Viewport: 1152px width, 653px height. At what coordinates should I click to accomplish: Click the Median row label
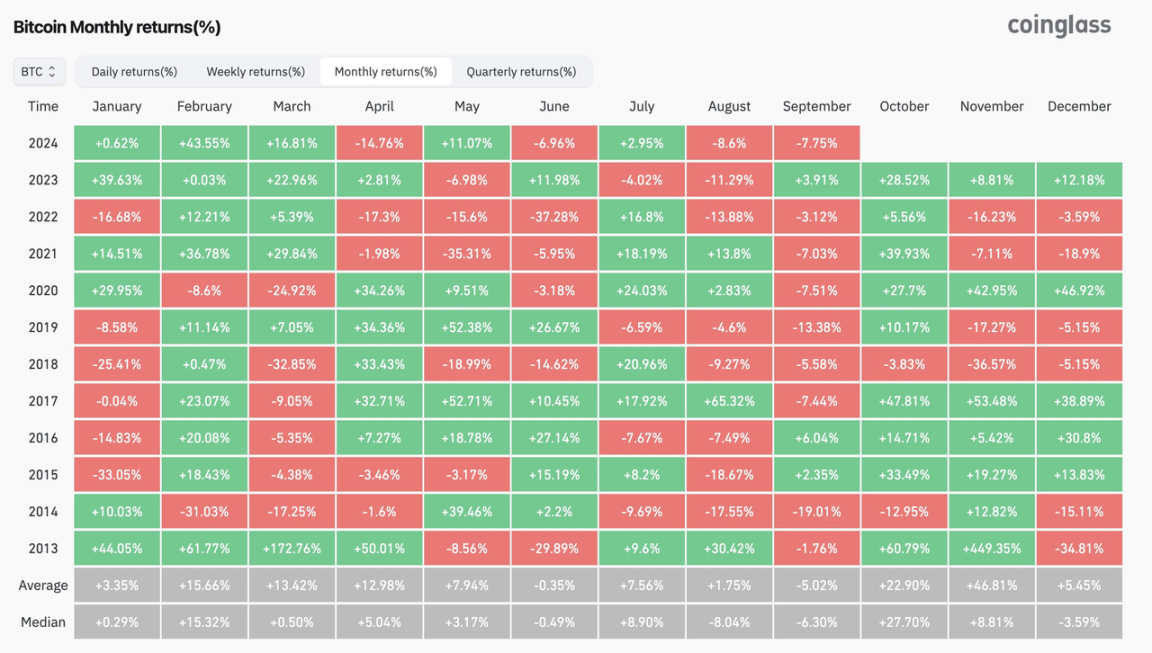click(43, 622)
